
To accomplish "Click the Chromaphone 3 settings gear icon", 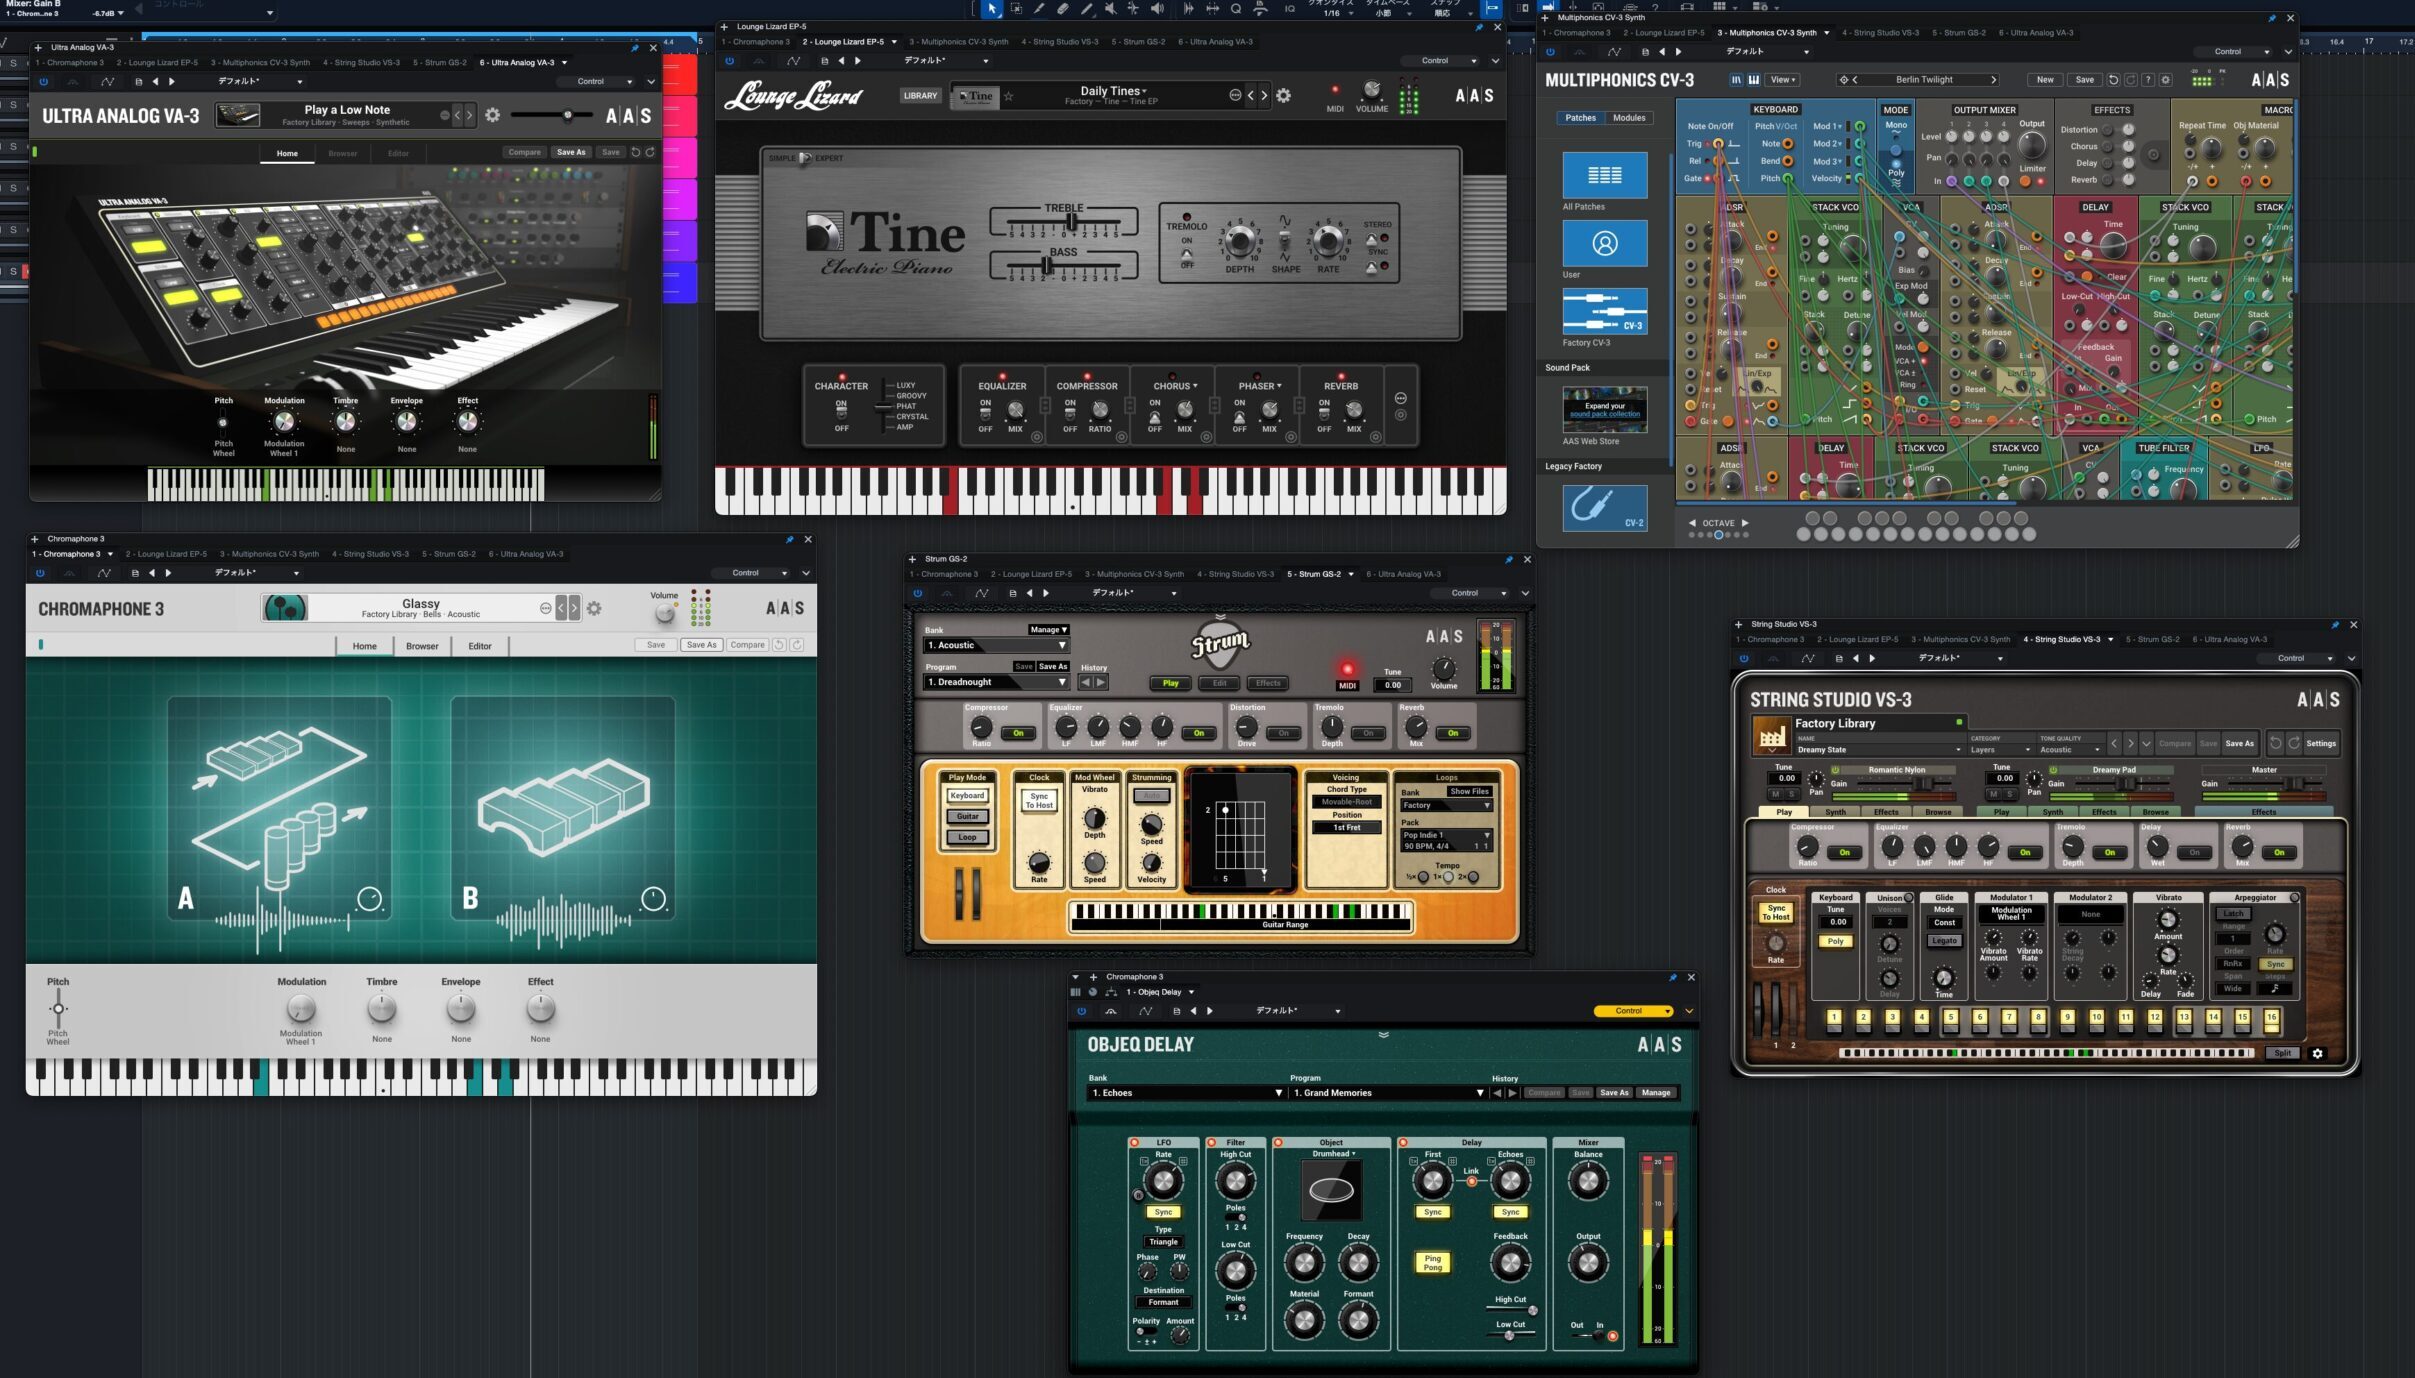I will coord(594,608).
